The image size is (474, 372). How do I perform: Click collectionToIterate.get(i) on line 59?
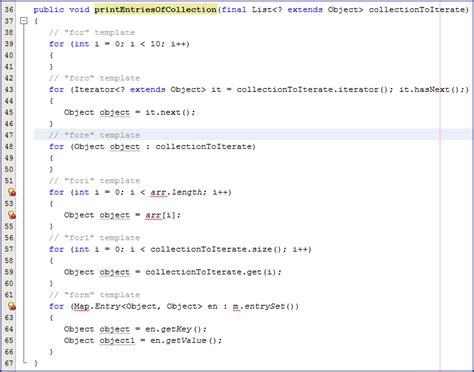coord(211,272)
